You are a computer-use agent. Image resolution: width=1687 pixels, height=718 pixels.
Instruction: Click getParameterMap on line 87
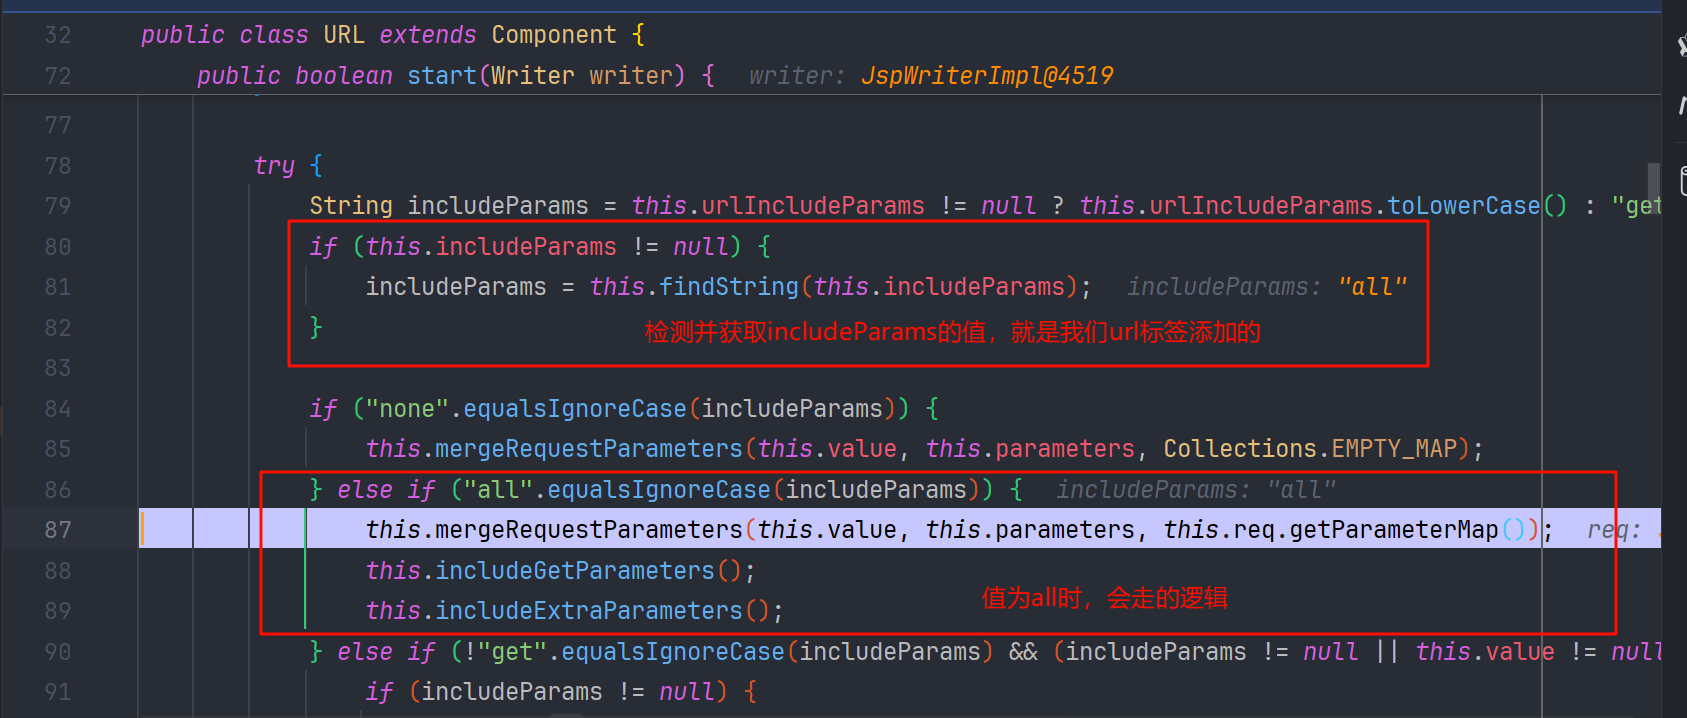click(1394, 530)
